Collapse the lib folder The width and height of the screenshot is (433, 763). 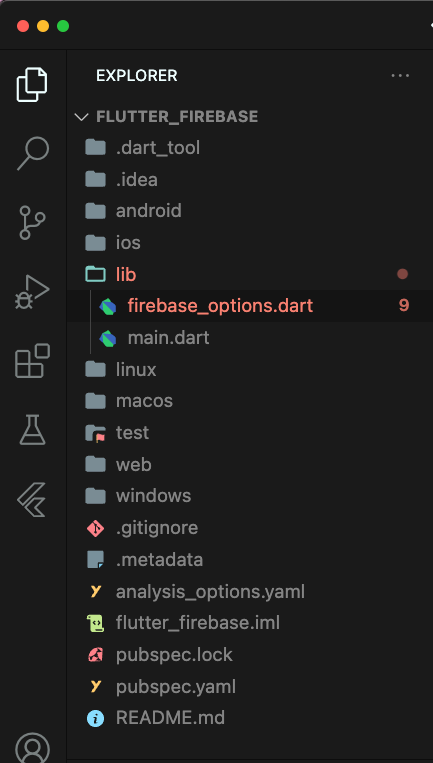point(249,274)
